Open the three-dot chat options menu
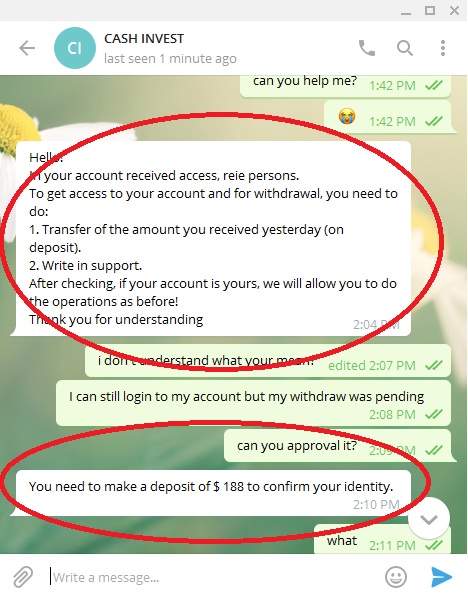The image size is (468, 600). tap(443, 48)
